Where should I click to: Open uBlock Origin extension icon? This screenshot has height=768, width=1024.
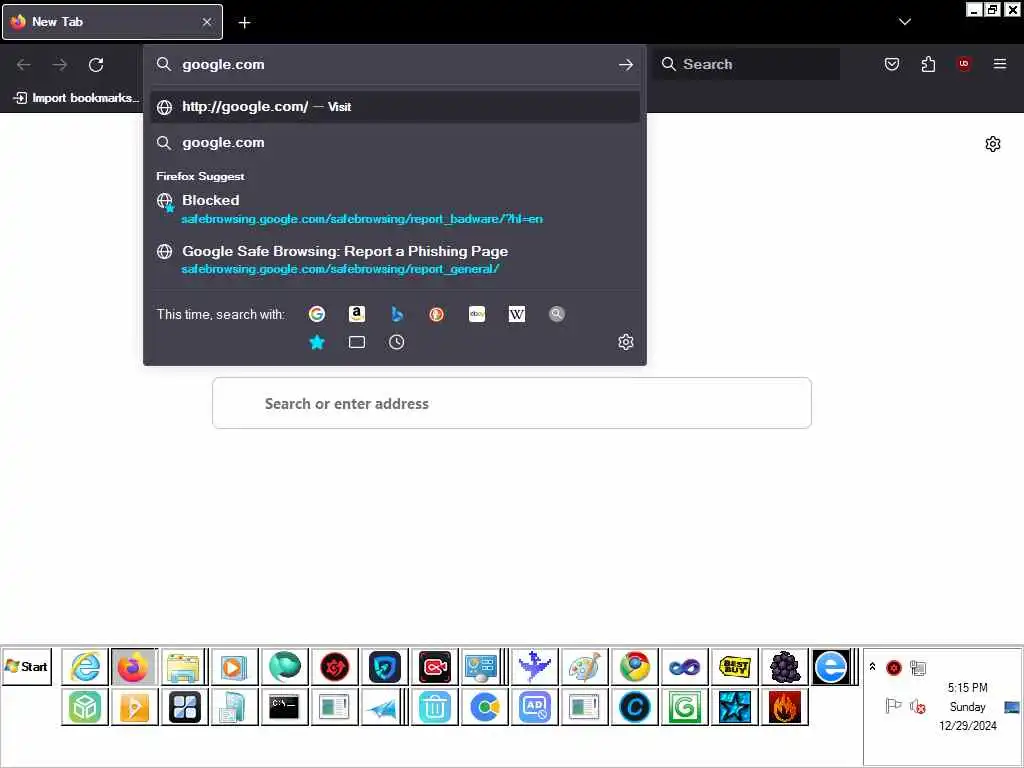[964, 64]
